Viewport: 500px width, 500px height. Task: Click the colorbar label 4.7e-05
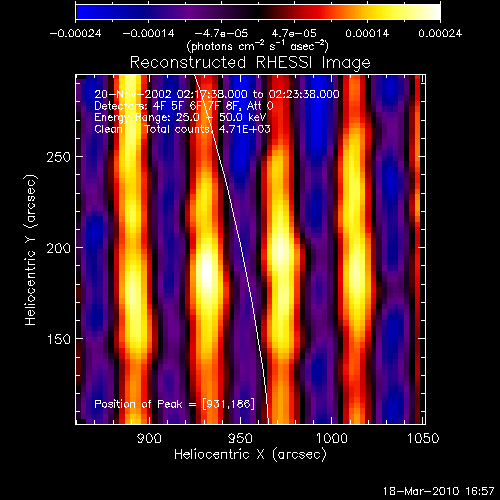(294, 33)
